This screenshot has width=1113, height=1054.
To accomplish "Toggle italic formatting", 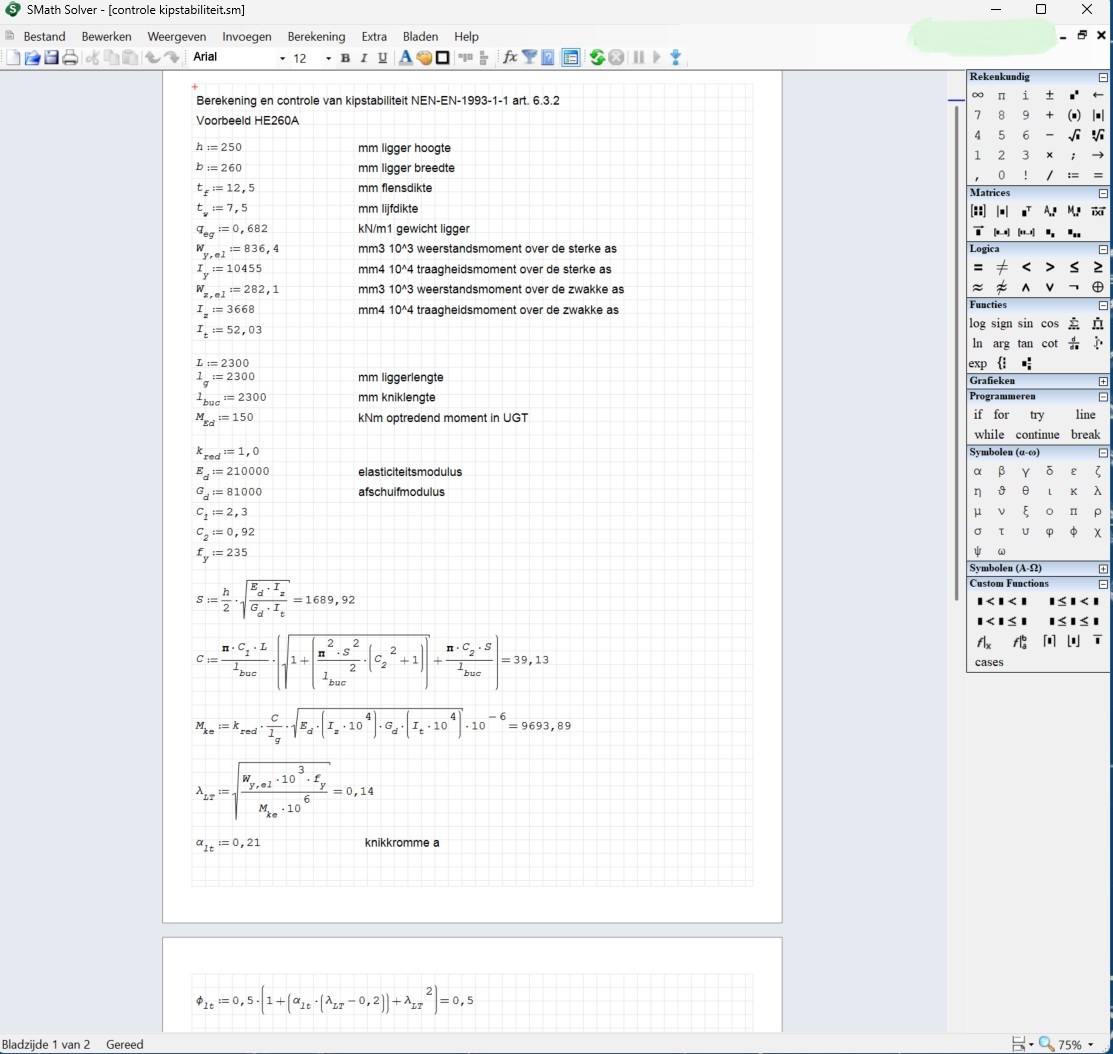I will click(364, 58).
